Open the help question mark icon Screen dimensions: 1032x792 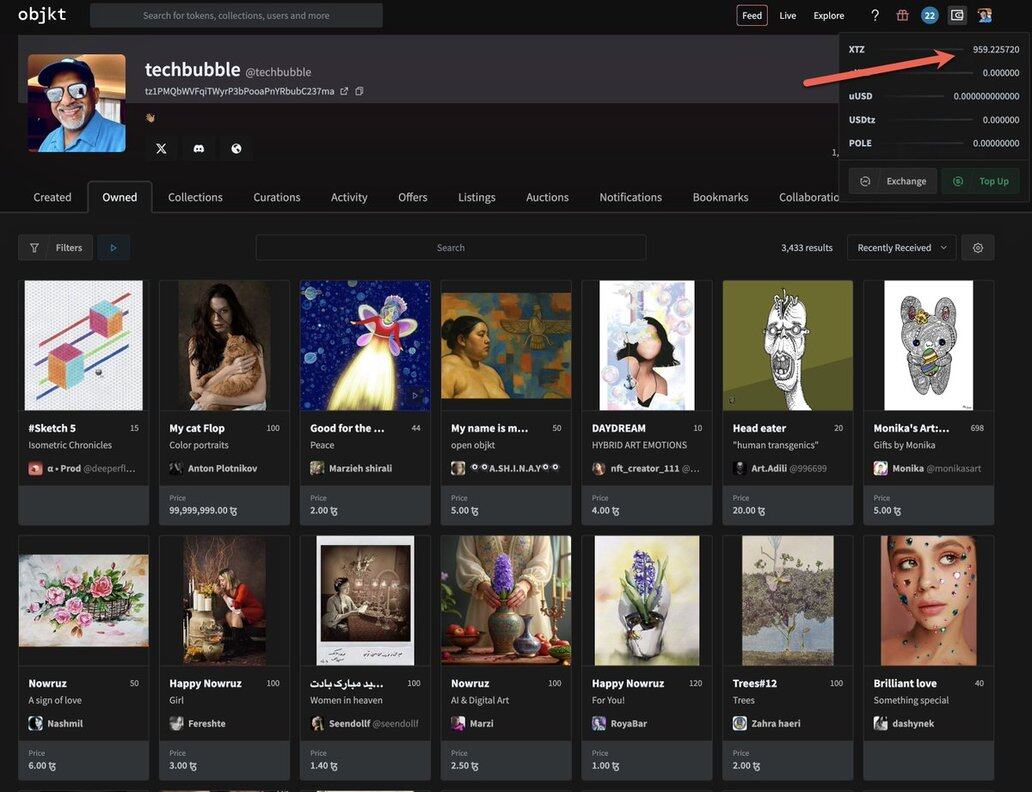(875, 15)
